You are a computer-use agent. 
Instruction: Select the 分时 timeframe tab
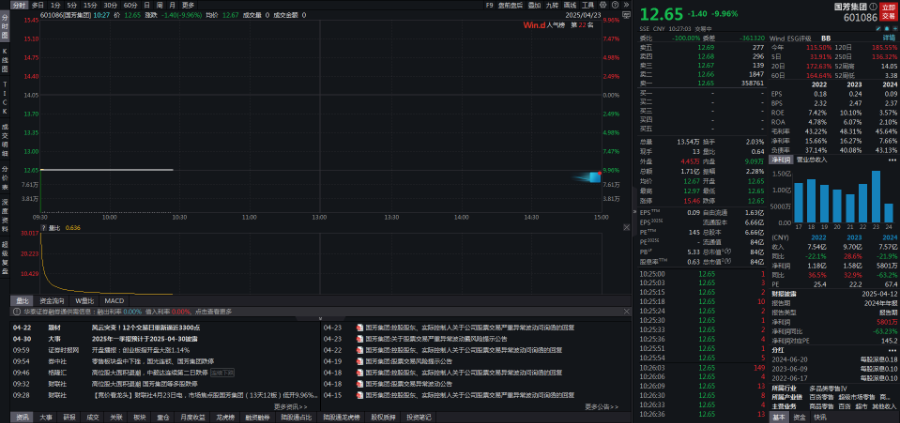click(x=20, y=5)
